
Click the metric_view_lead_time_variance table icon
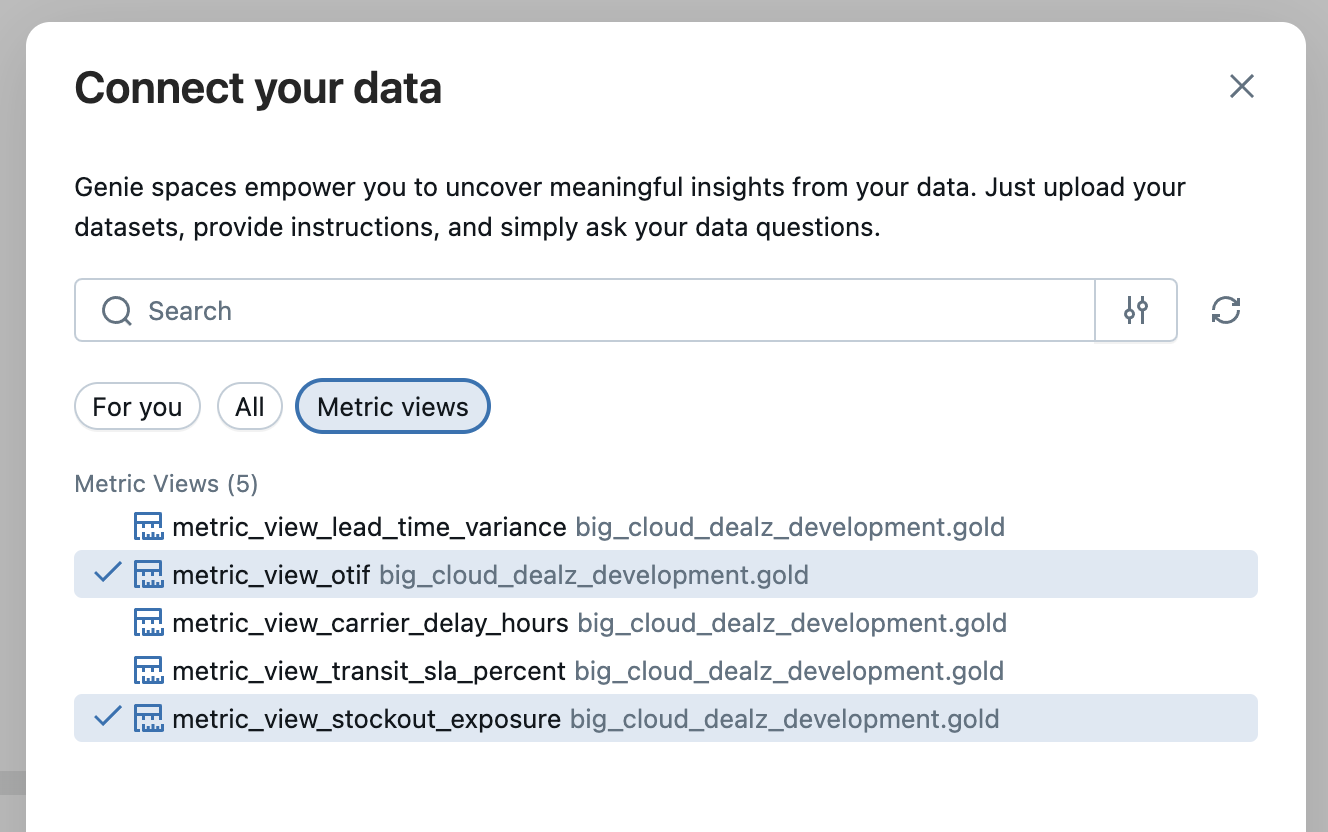148,527
